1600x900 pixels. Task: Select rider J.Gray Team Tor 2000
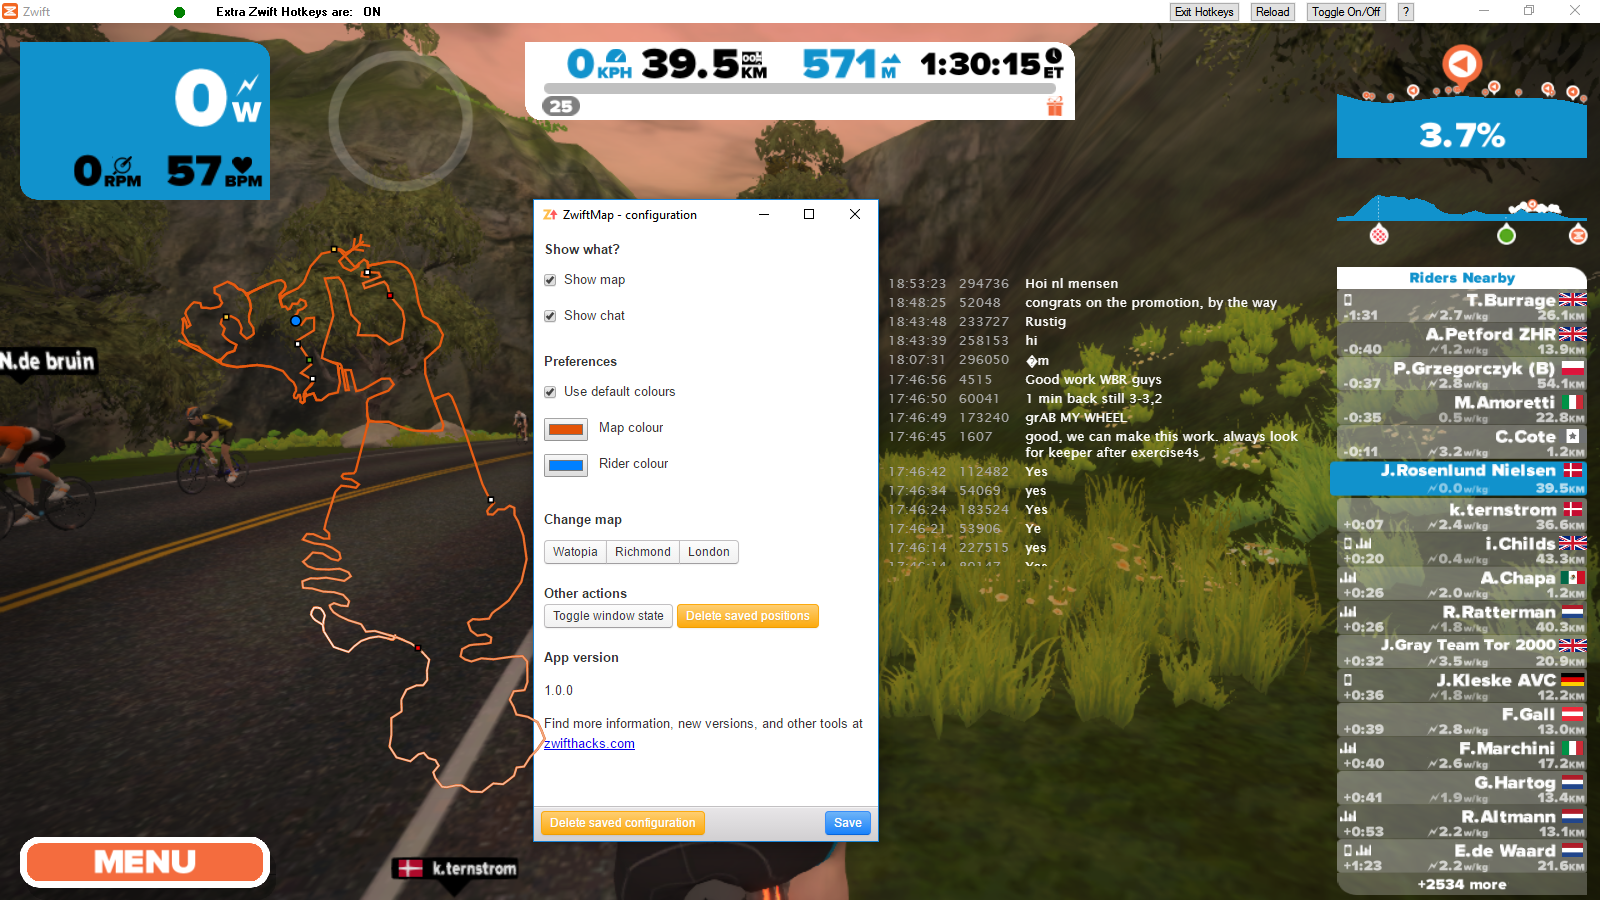tap(1462, 652)
